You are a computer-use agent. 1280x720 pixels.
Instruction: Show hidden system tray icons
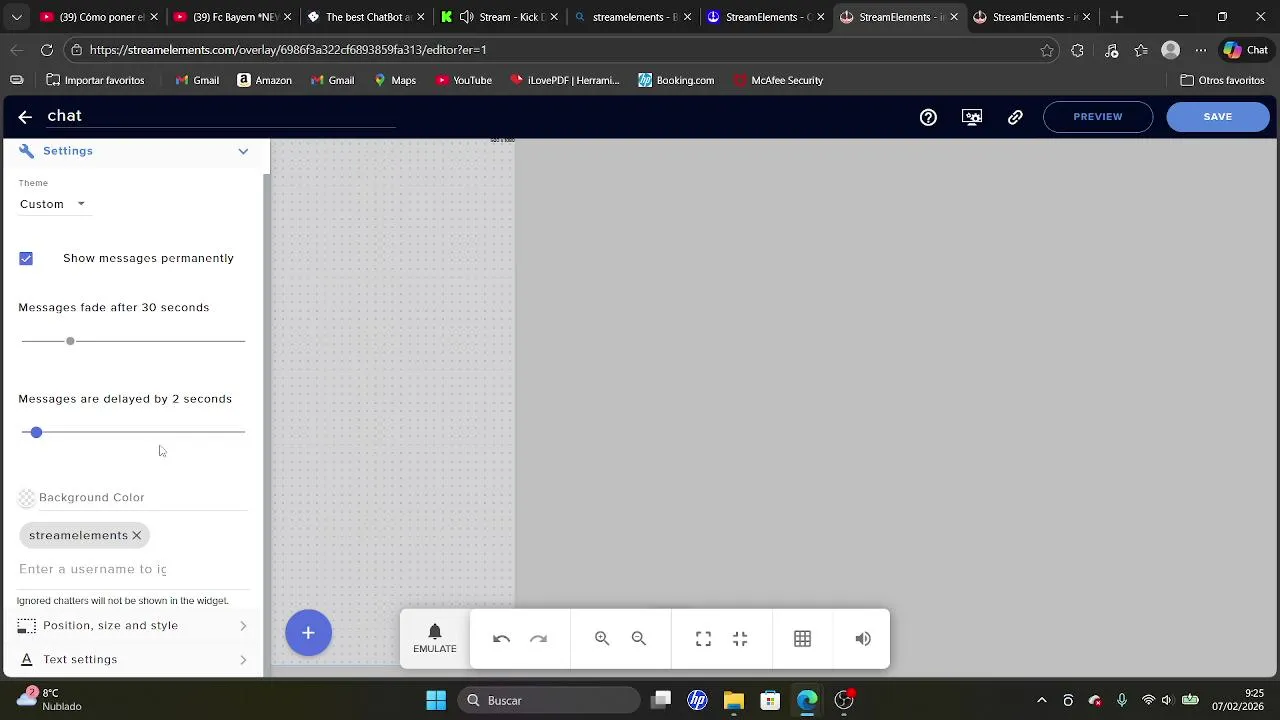pos(1042,701)
